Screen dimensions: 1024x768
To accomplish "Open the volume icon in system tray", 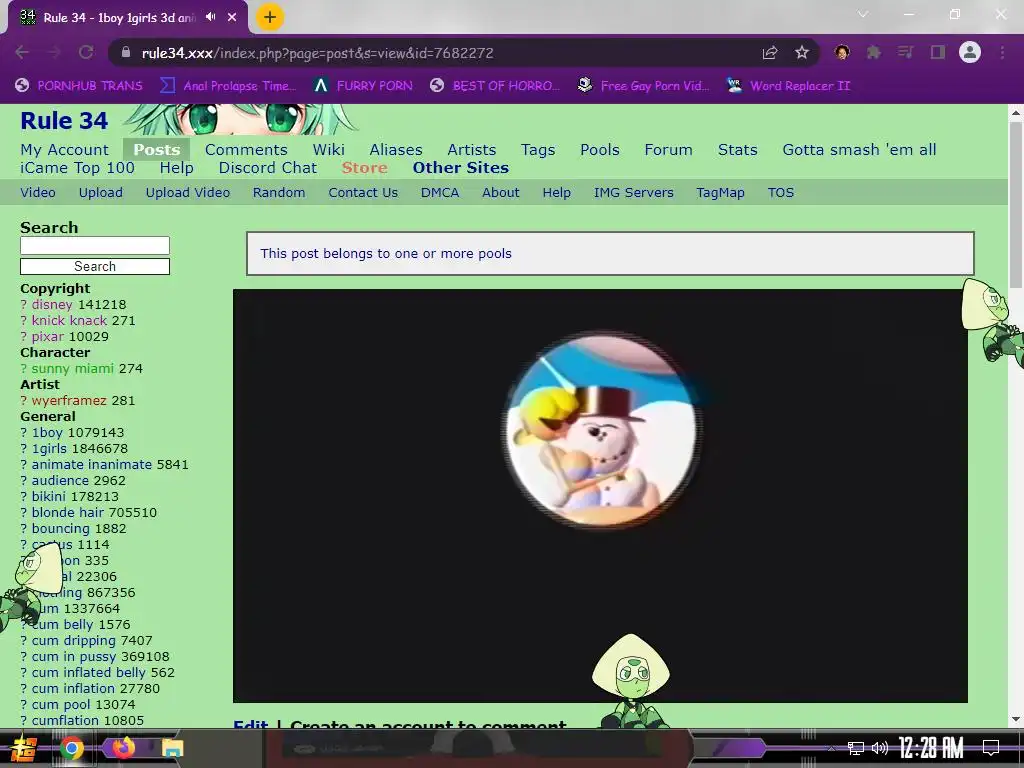I will (x=880, y=748).
